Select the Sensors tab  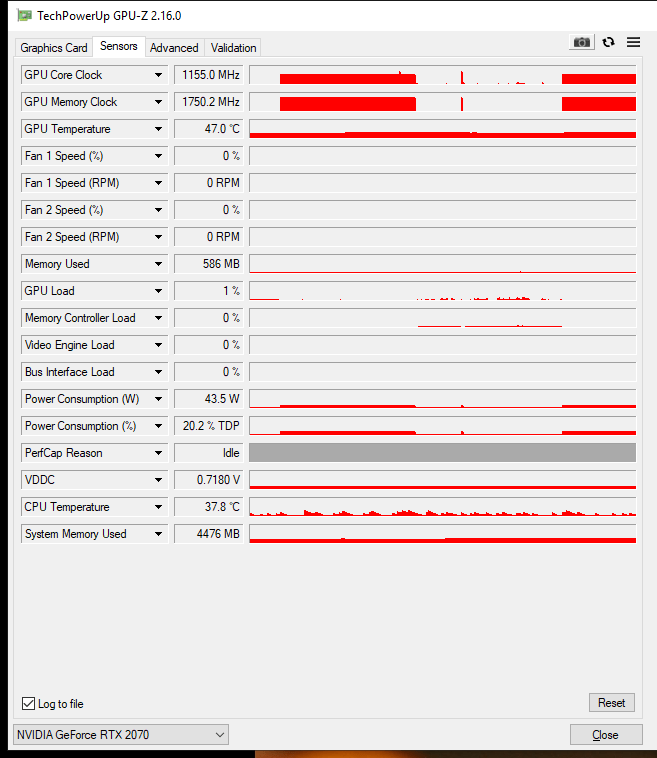click(x=118, y=46)
